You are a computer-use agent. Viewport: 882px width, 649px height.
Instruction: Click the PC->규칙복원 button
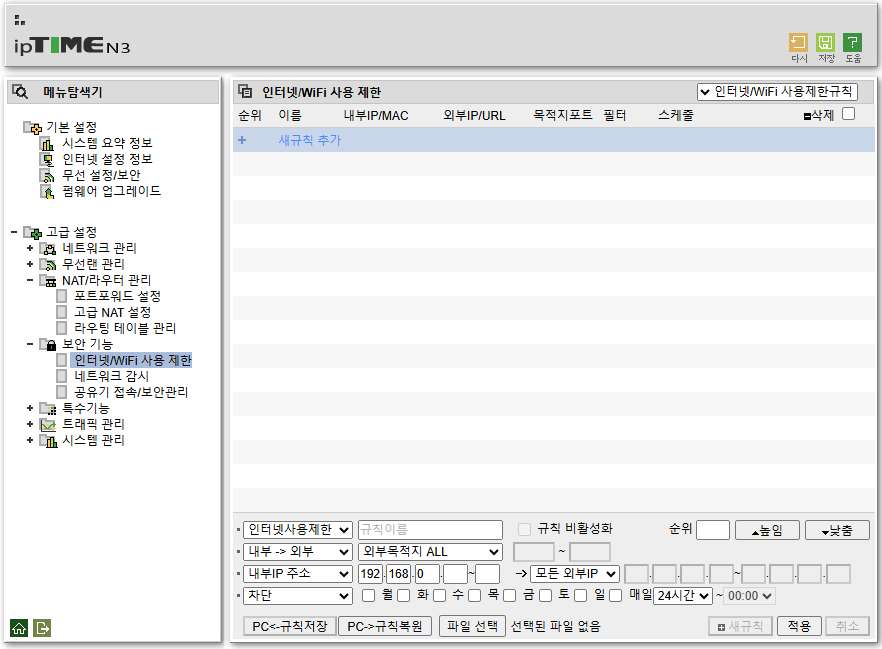(x=385, y=626)
